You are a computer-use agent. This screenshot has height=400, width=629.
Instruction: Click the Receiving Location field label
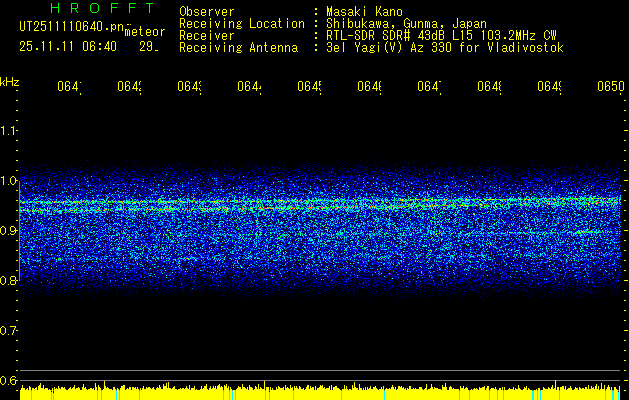point(241,24)
